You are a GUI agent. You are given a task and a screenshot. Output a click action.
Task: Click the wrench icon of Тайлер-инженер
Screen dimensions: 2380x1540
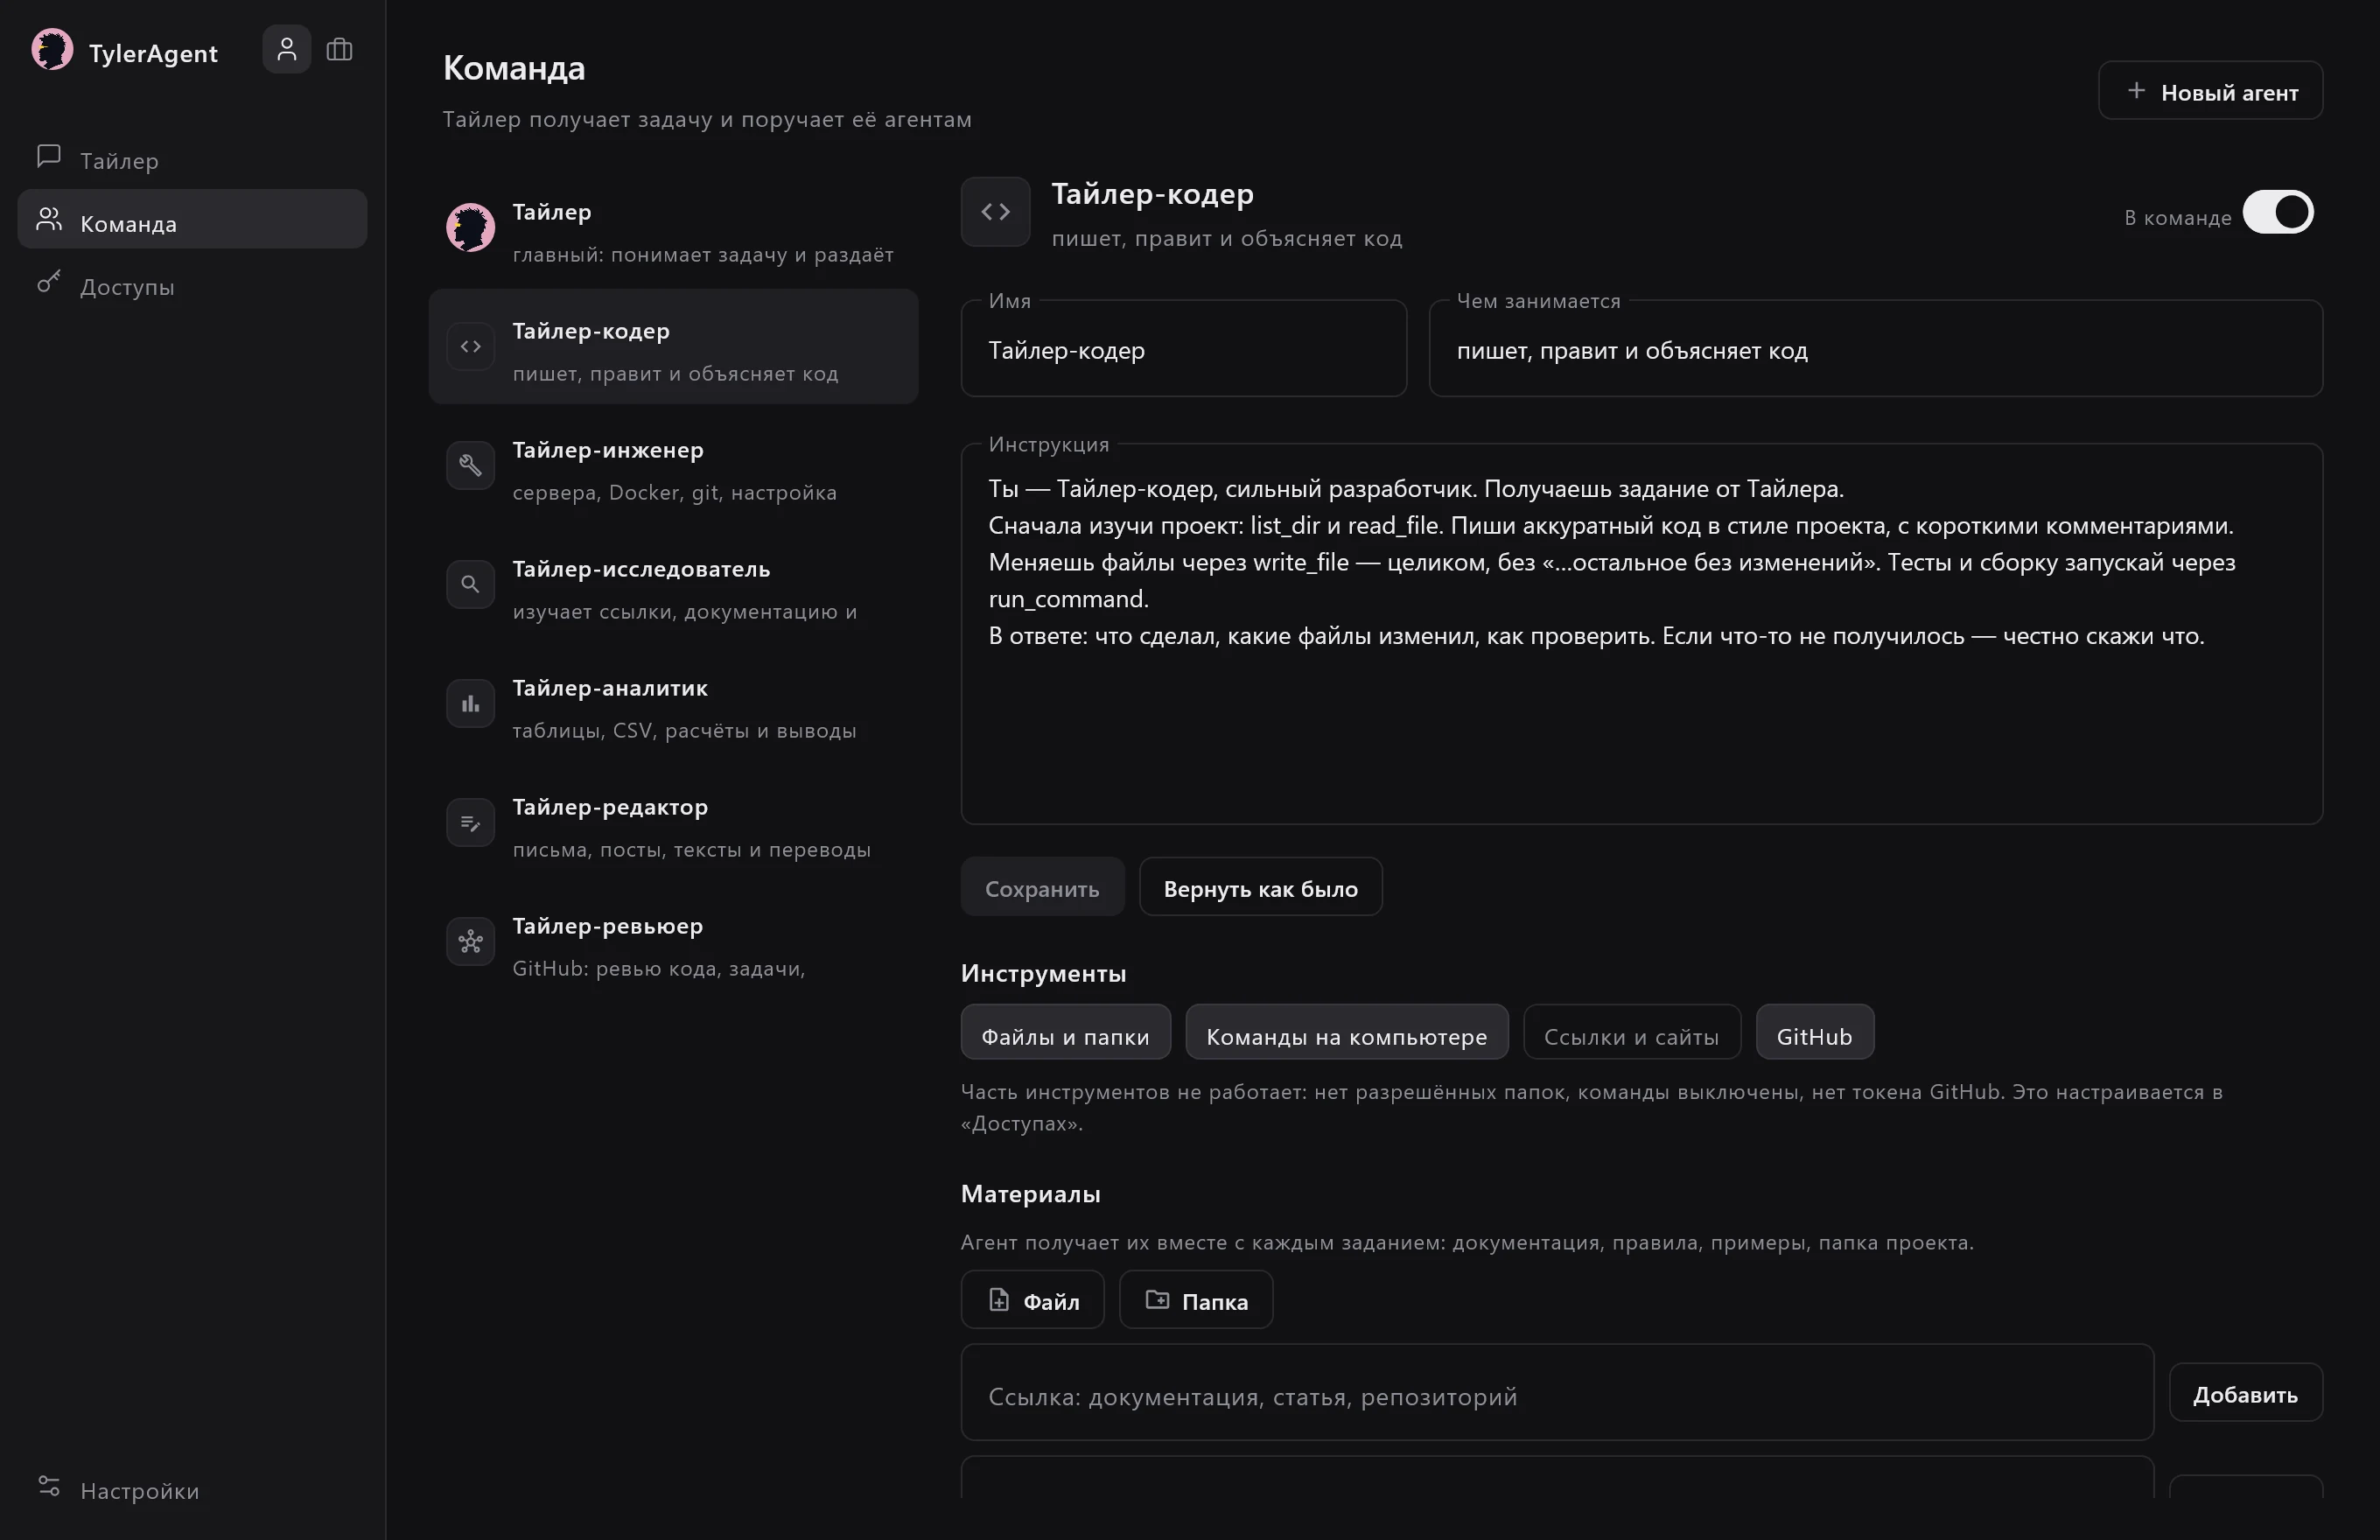click(470, 466)
